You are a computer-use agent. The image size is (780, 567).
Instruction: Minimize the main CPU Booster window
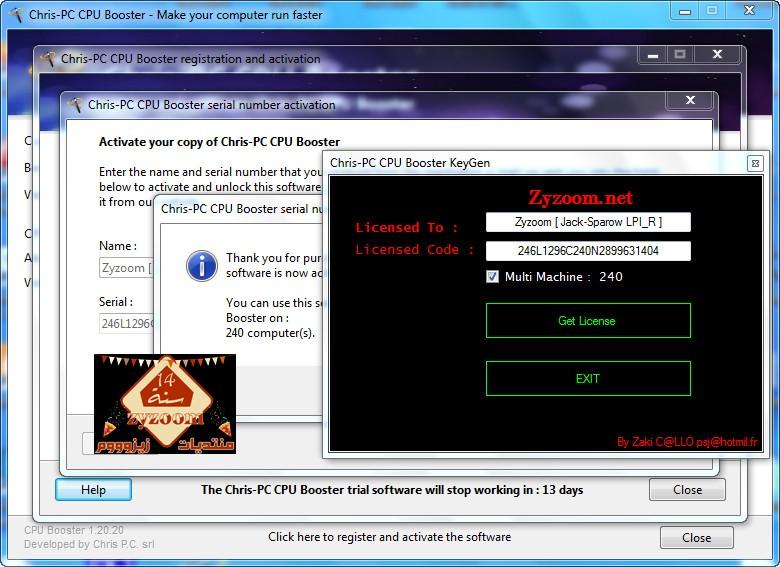(685, 10)
